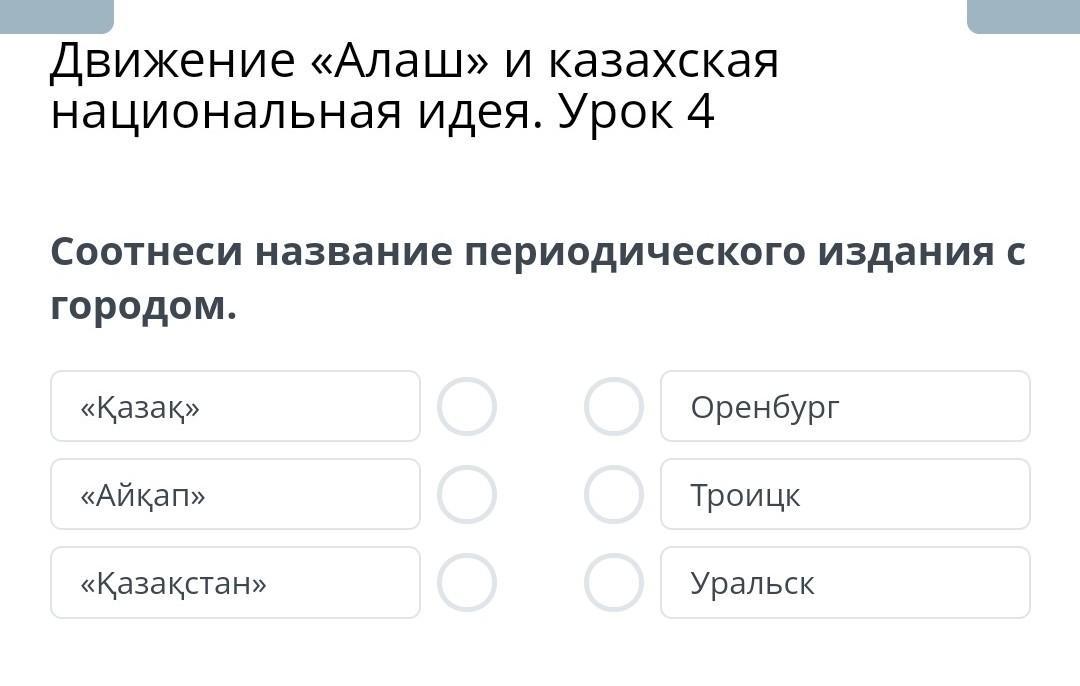The image size is (1080, 686).
Task: Click the connector circle left of Троицк
Action: (x=613, y=495)
